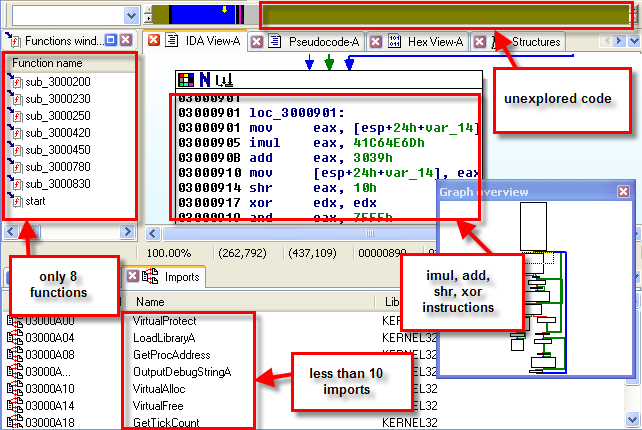Click the import icon beside address 03000A00

[x=14, y=322]
